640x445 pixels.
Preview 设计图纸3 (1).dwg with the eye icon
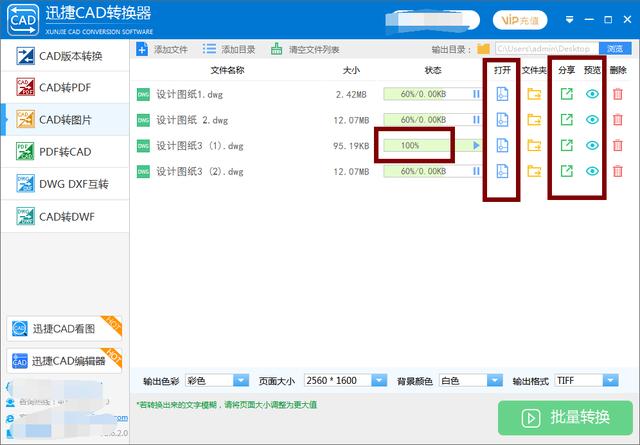coord(592,145)
